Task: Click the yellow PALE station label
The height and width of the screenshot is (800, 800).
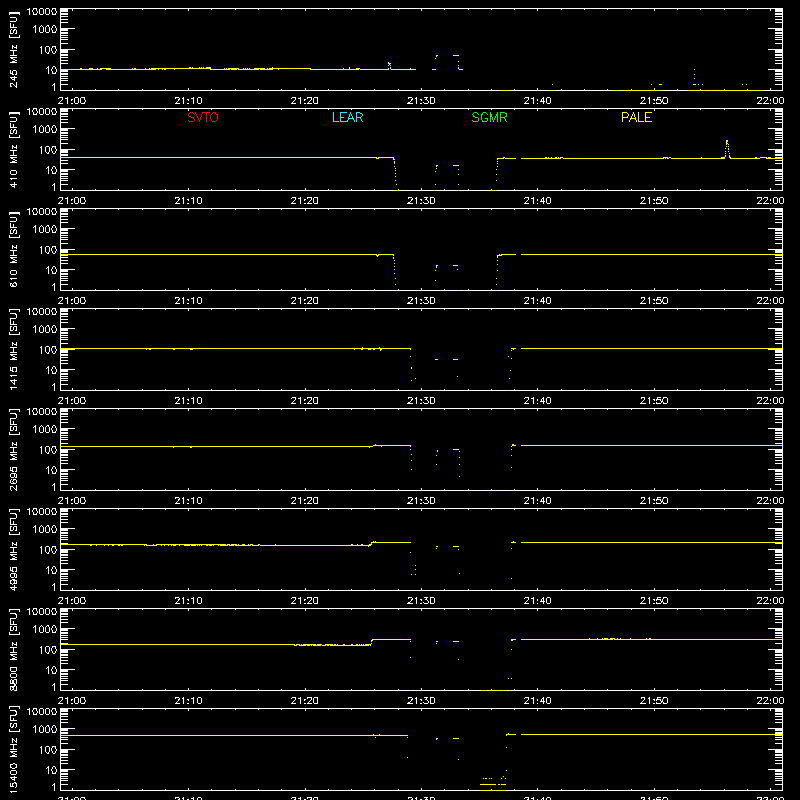Action: click(x=636, y=117)
